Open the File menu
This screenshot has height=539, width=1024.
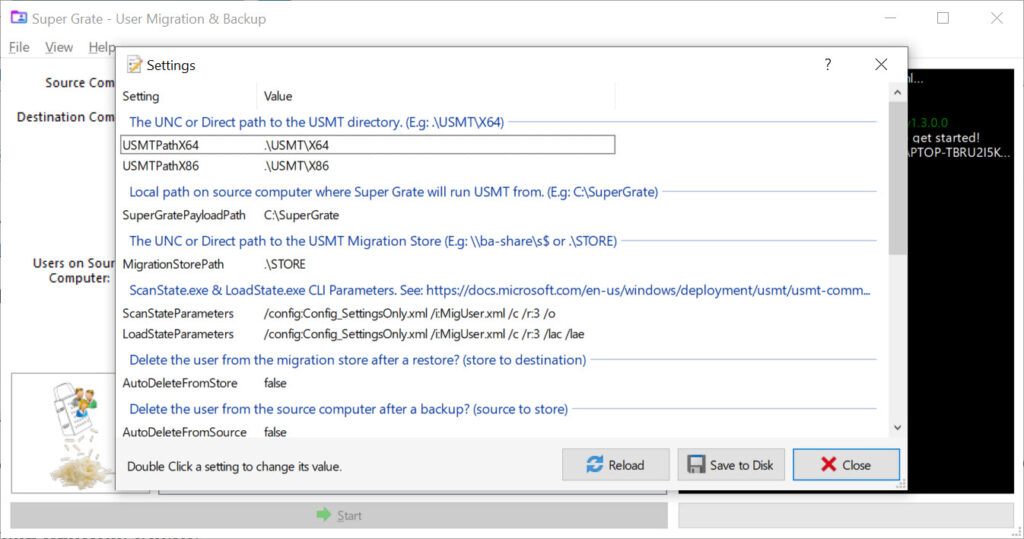(x=19, y=47)
